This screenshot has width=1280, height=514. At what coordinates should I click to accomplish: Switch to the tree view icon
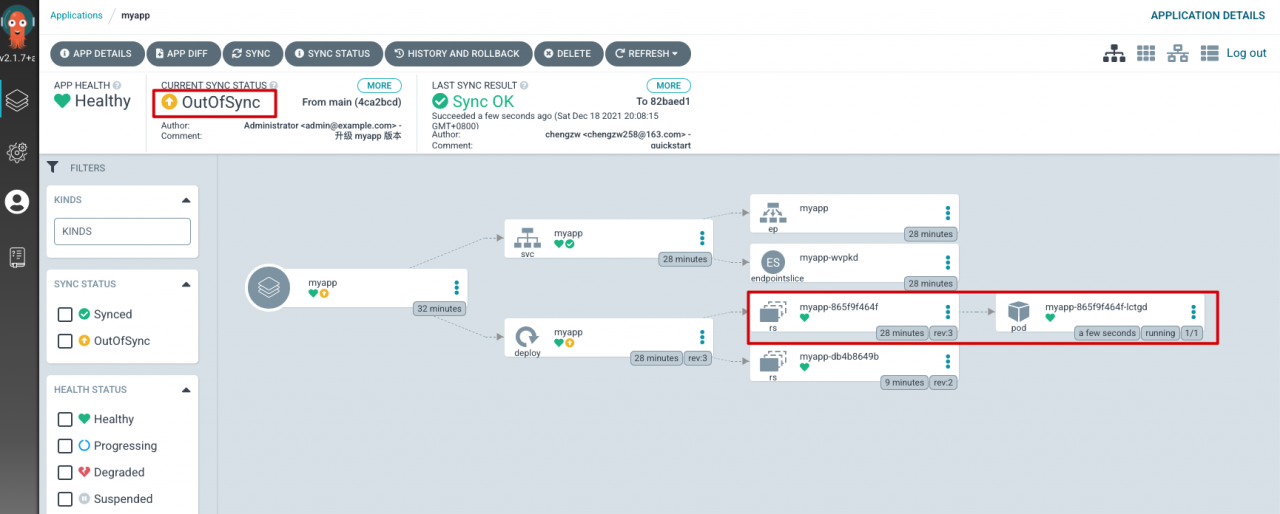1114,53
